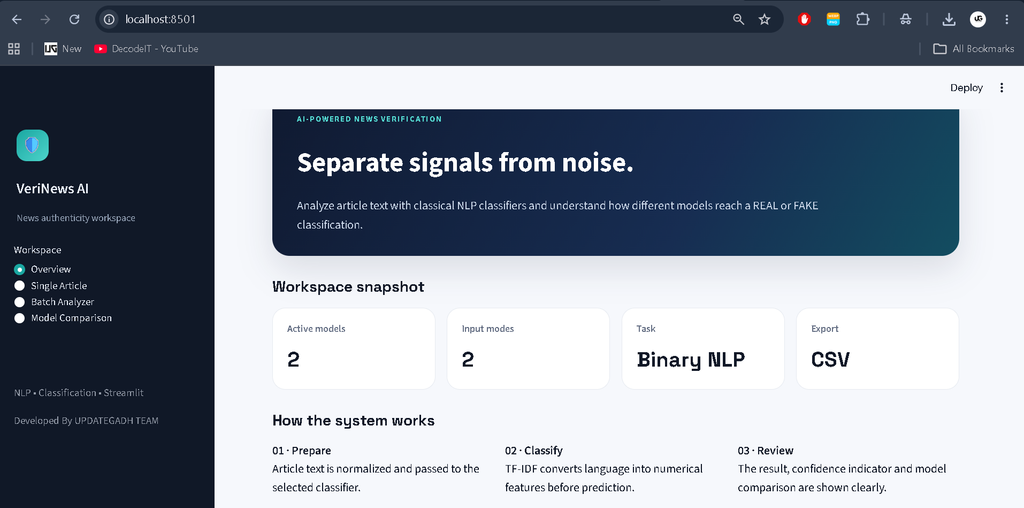1024x508 pixels.
Task: Open the Streamlit app options menu
Action: pos(1002,87)
